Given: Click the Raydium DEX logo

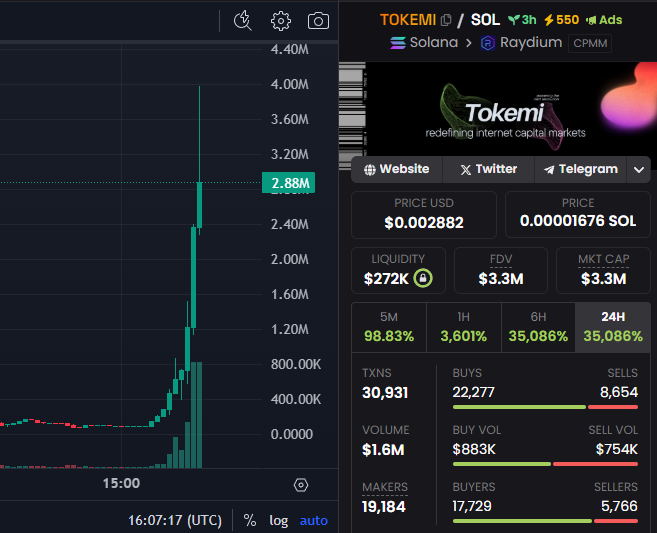Looking at the screenshot, I should (488, 43).
